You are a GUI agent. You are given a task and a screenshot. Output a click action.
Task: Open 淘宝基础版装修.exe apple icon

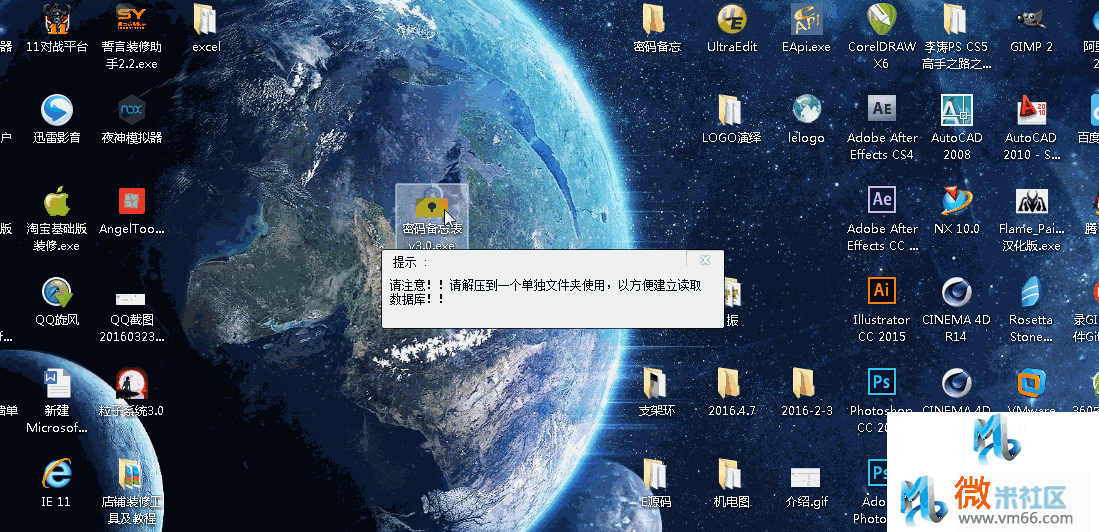coord(57,219)
